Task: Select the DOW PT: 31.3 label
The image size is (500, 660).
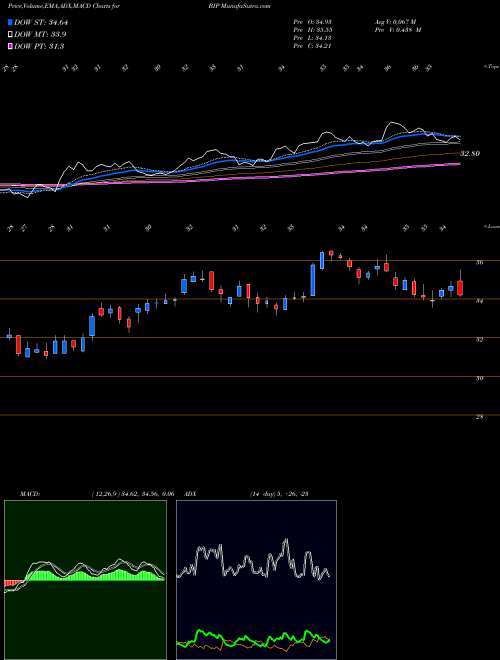Action: pyautogui.click(x=39, y=46)
